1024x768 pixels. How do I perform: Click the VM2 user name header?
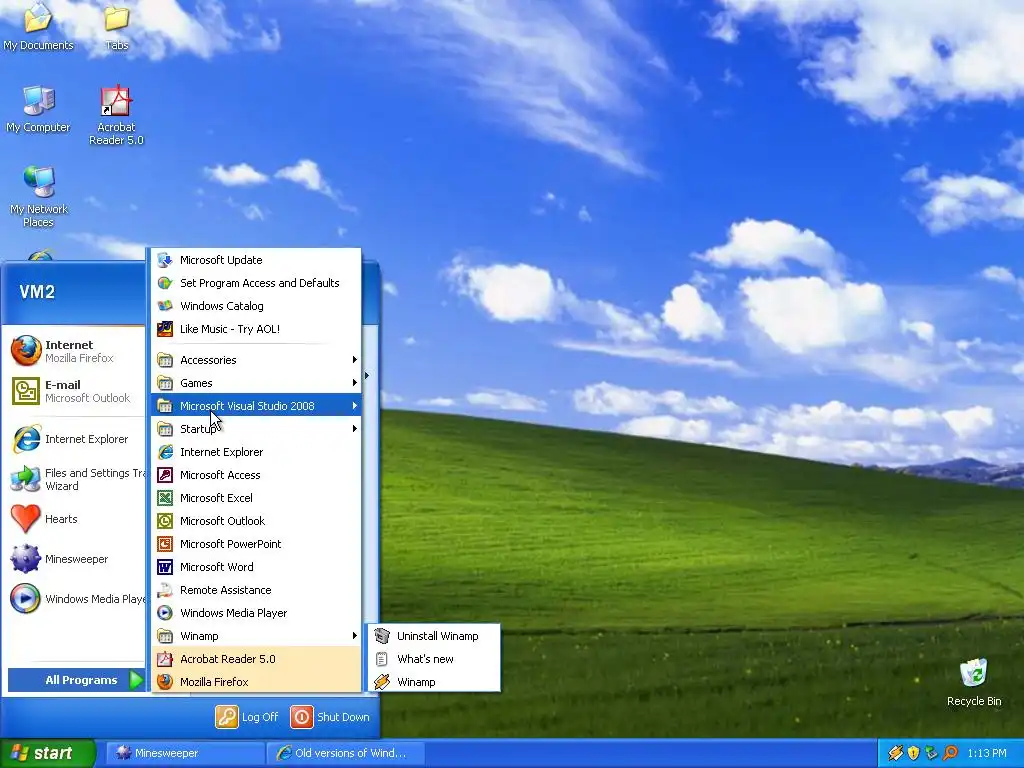(x=37, y=292)
